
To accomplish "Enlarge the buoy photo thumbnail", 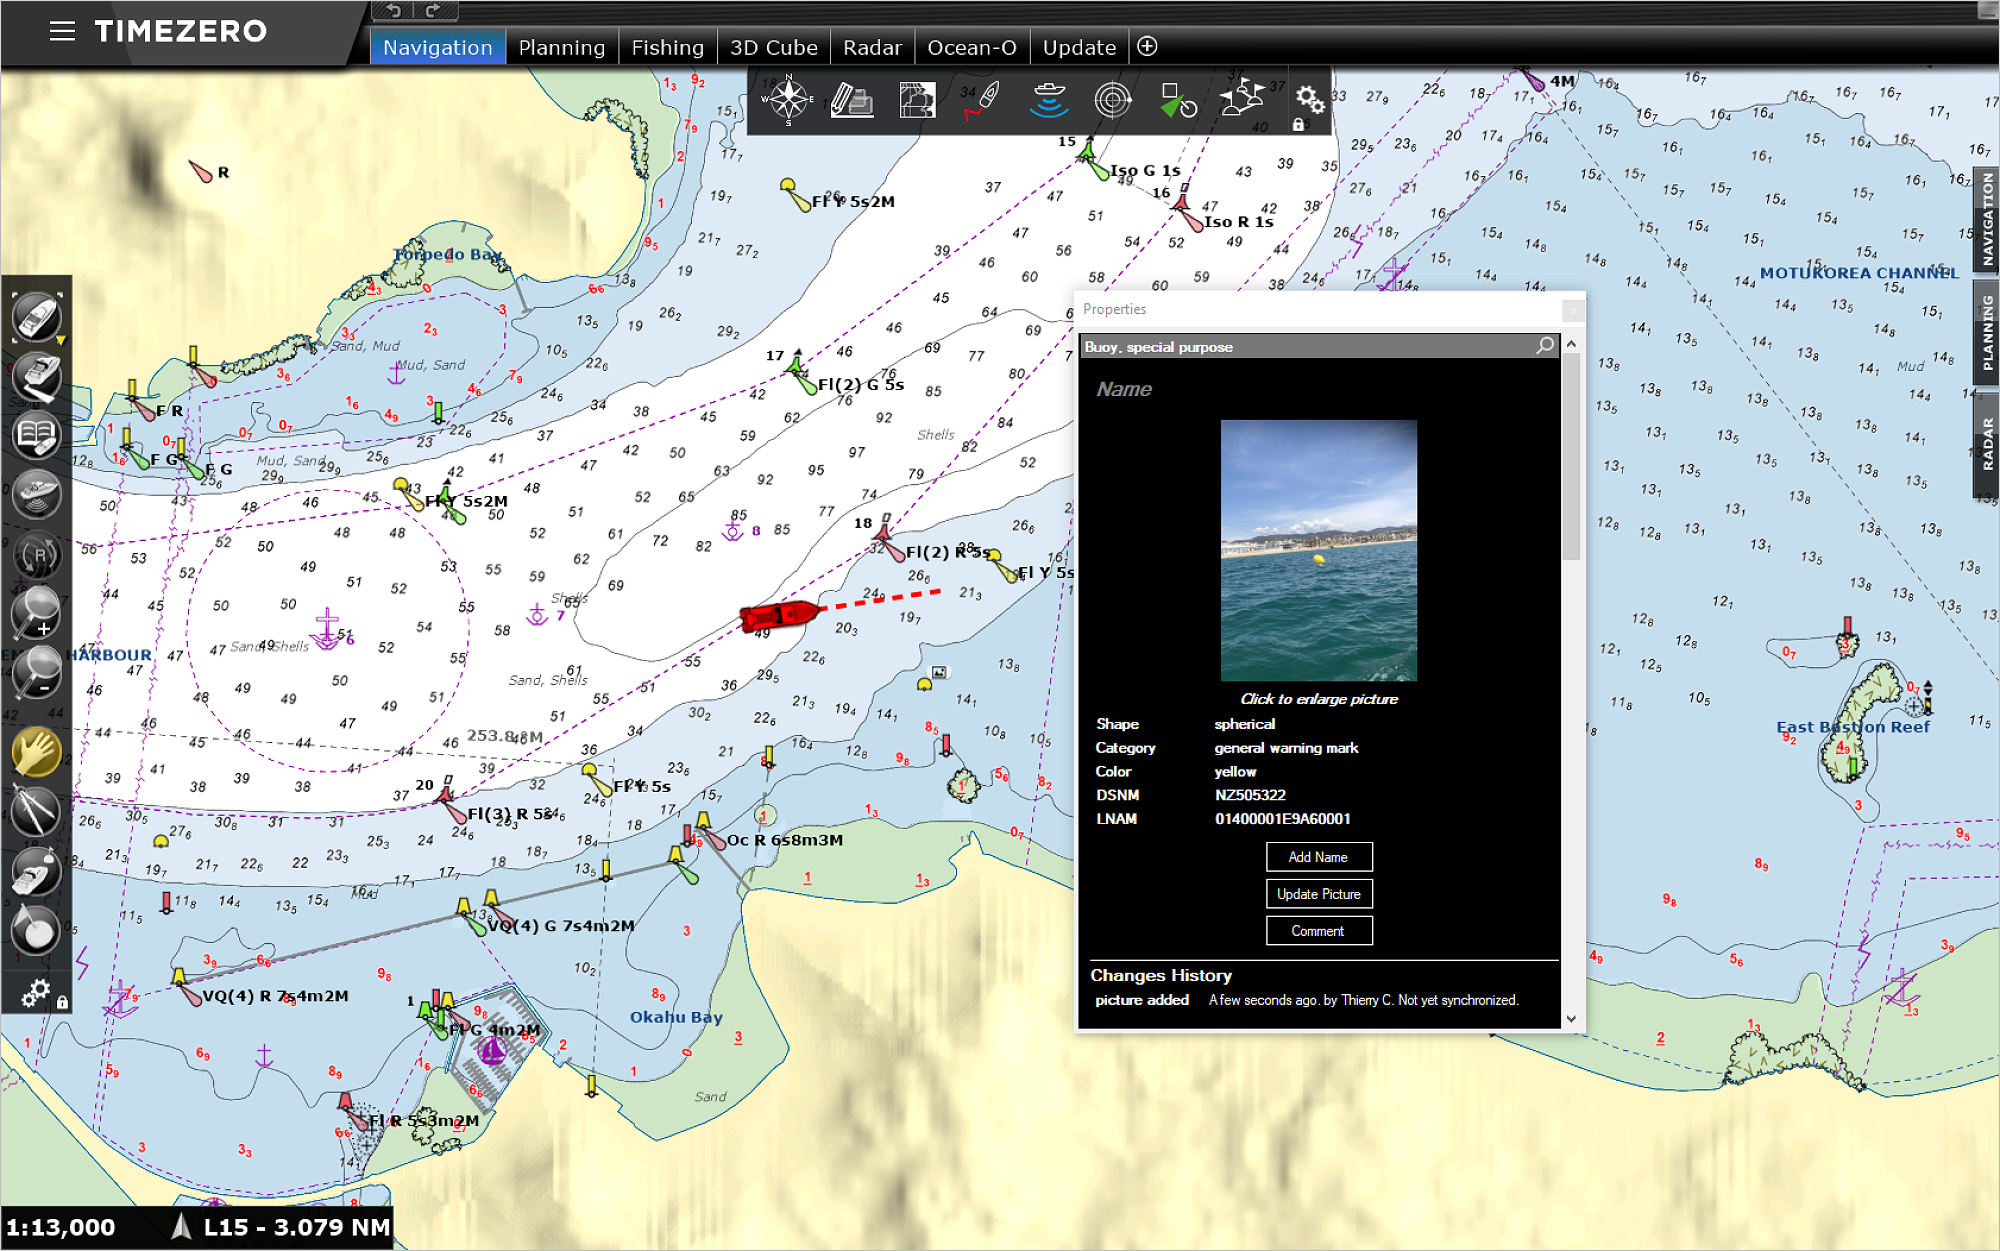I will [1318, 550].
